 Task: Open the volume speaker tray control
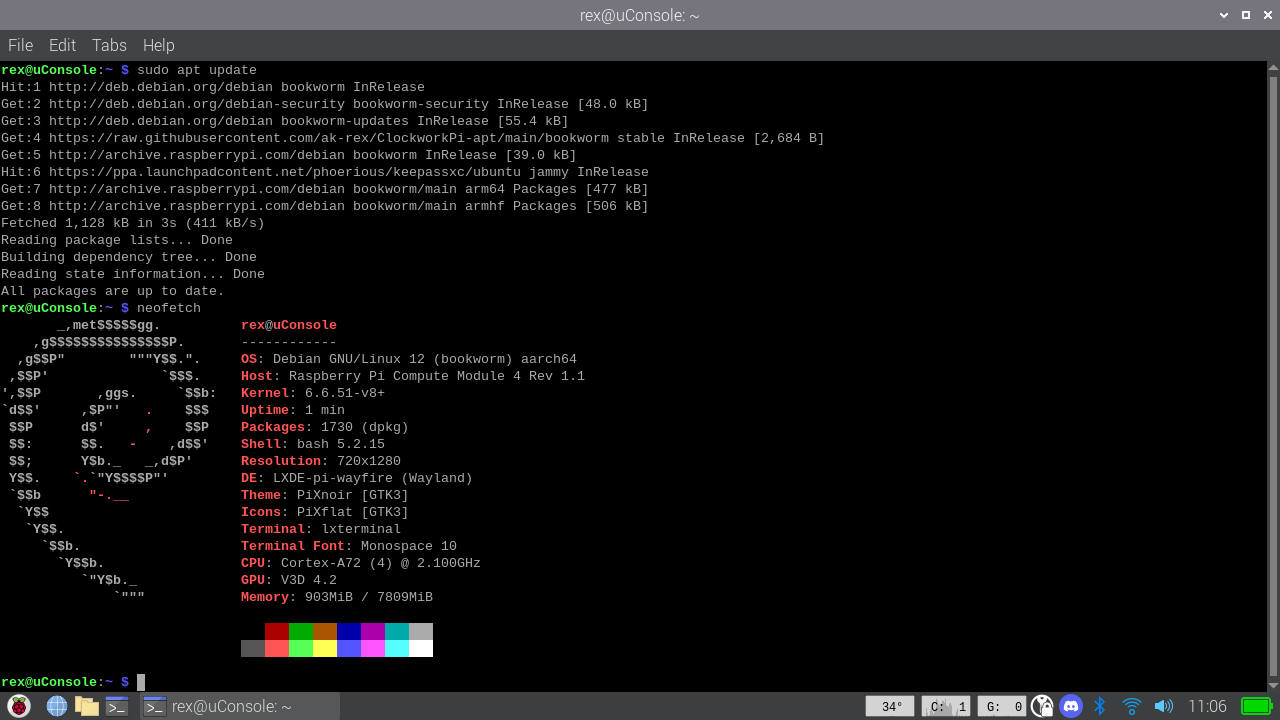1163,706
